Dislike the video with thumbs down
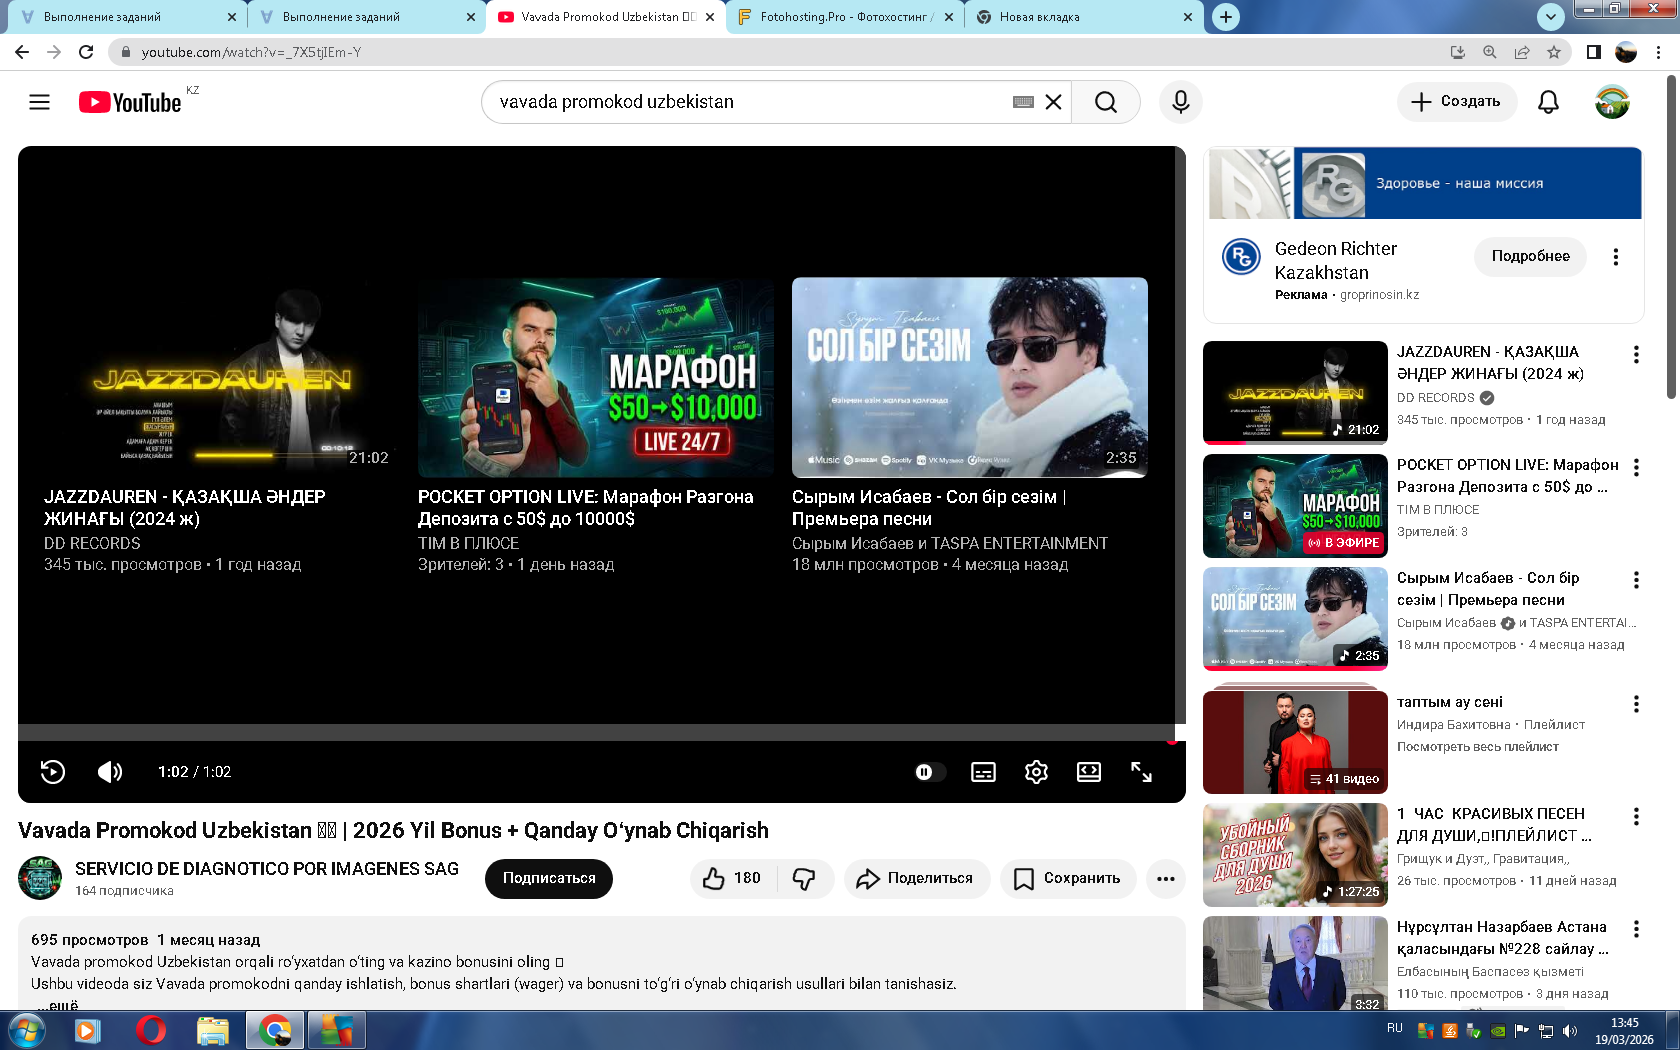The width and height of the screenshot is (1680, 1050). (804, 878)
